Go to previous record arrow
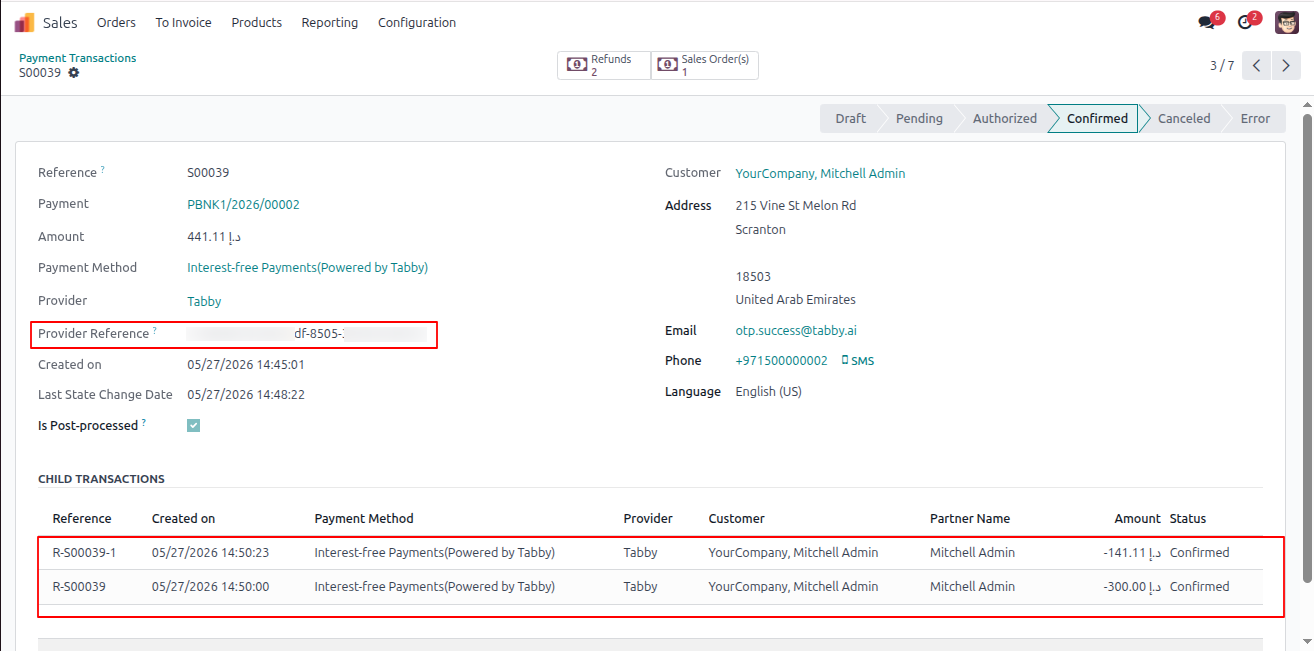Image resolution: width=1314 pixels, height=651 pixels. click(x=1257, y=66)
